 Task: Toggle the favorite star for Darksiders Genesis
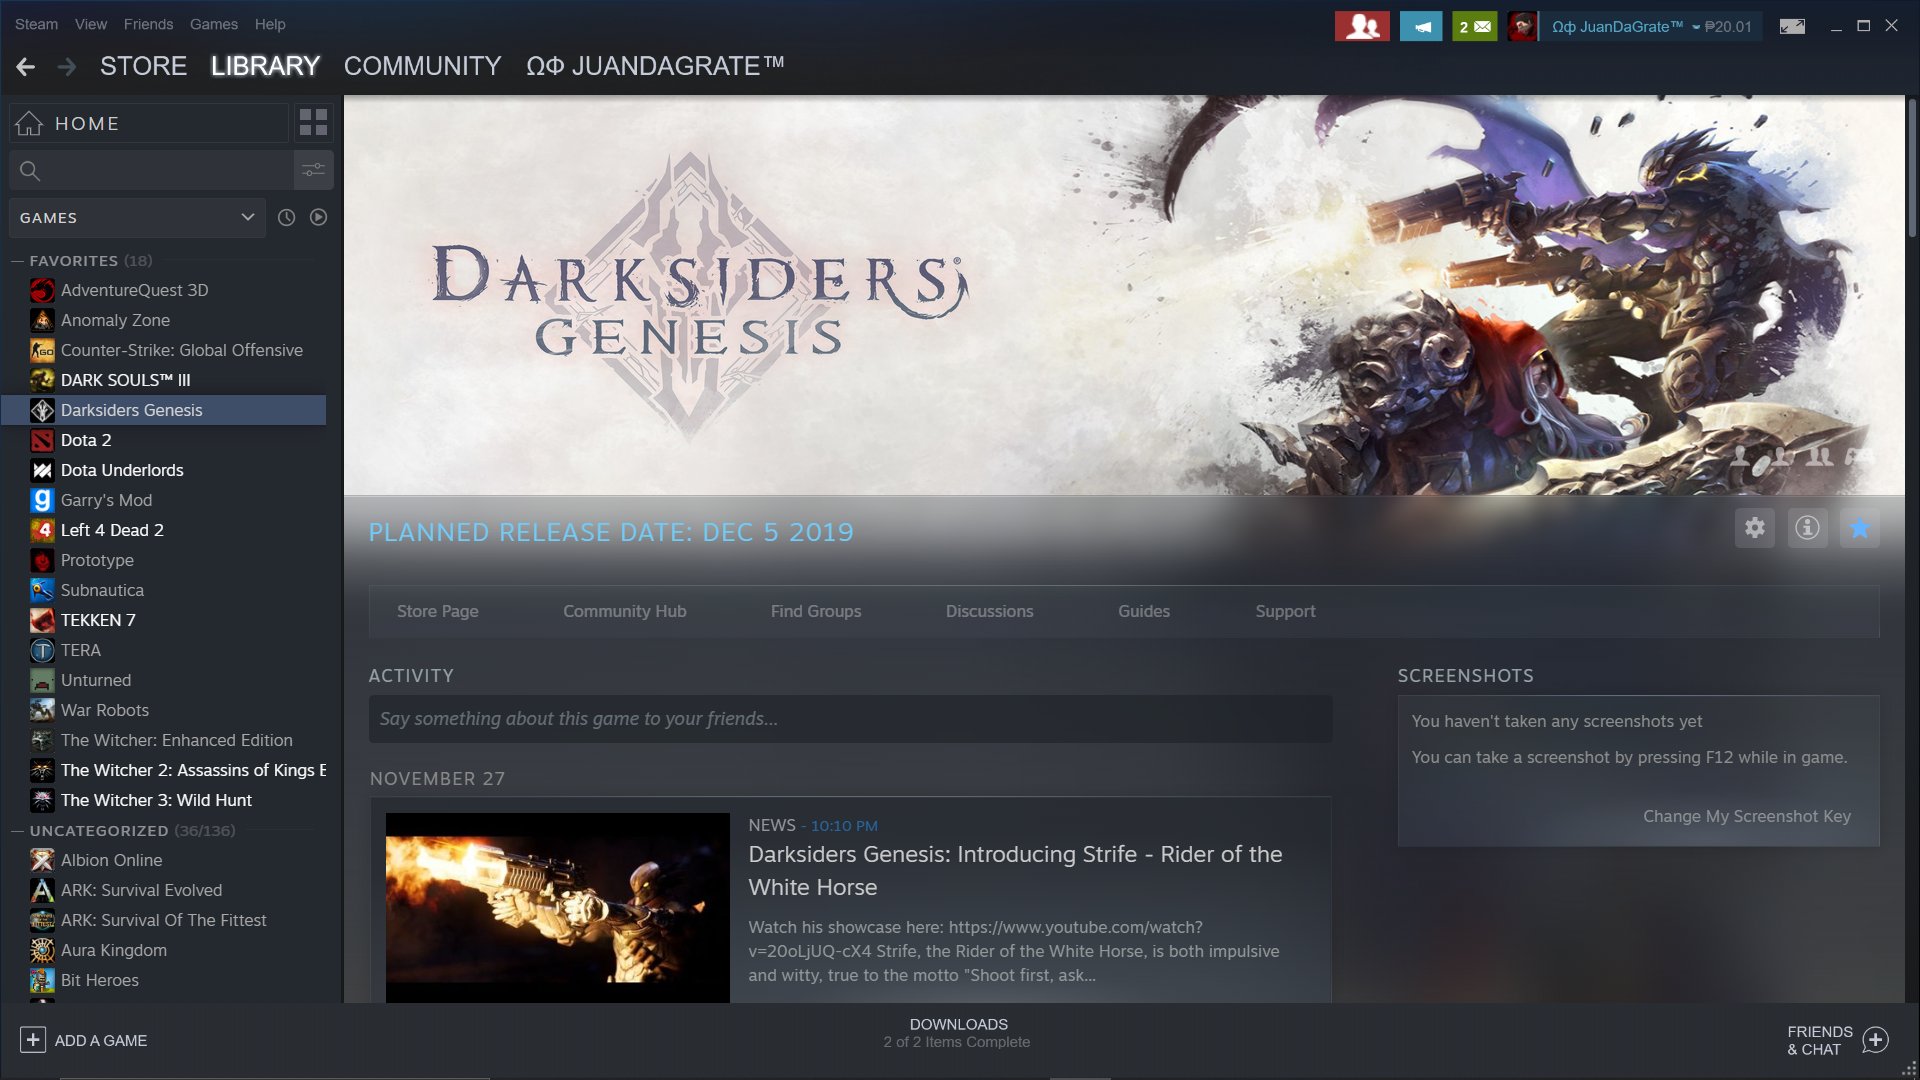[x=1859, y=528]
